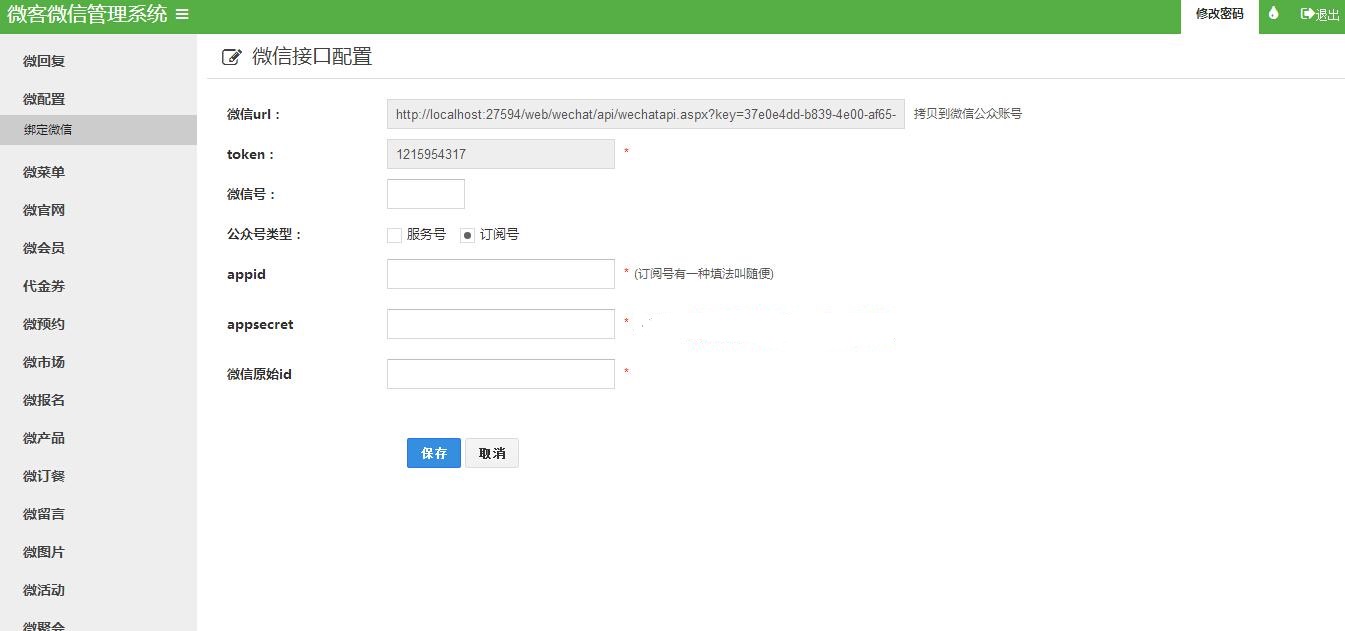This screenshot has width=1345, height=631.
Task: Open the 微配置 menu section
Action: click(x=43, y=99)
